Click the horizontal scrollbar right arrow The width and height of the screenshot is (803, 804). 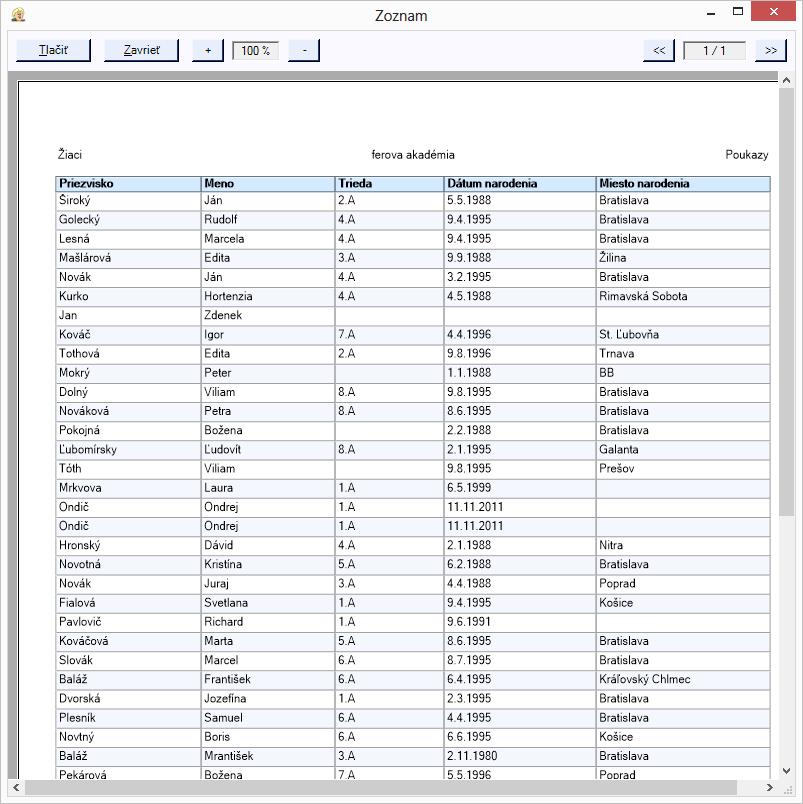(769, 787)
